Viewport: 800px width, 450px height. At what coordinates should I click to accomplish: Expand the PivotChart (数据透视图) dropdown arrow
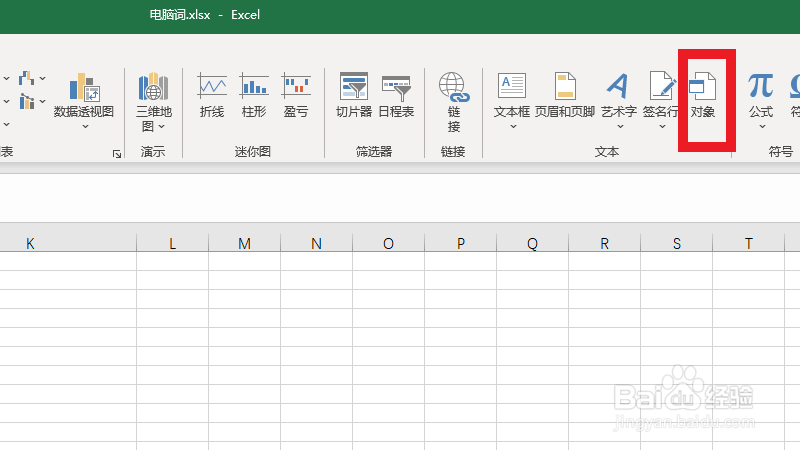[x=85, y=126]
